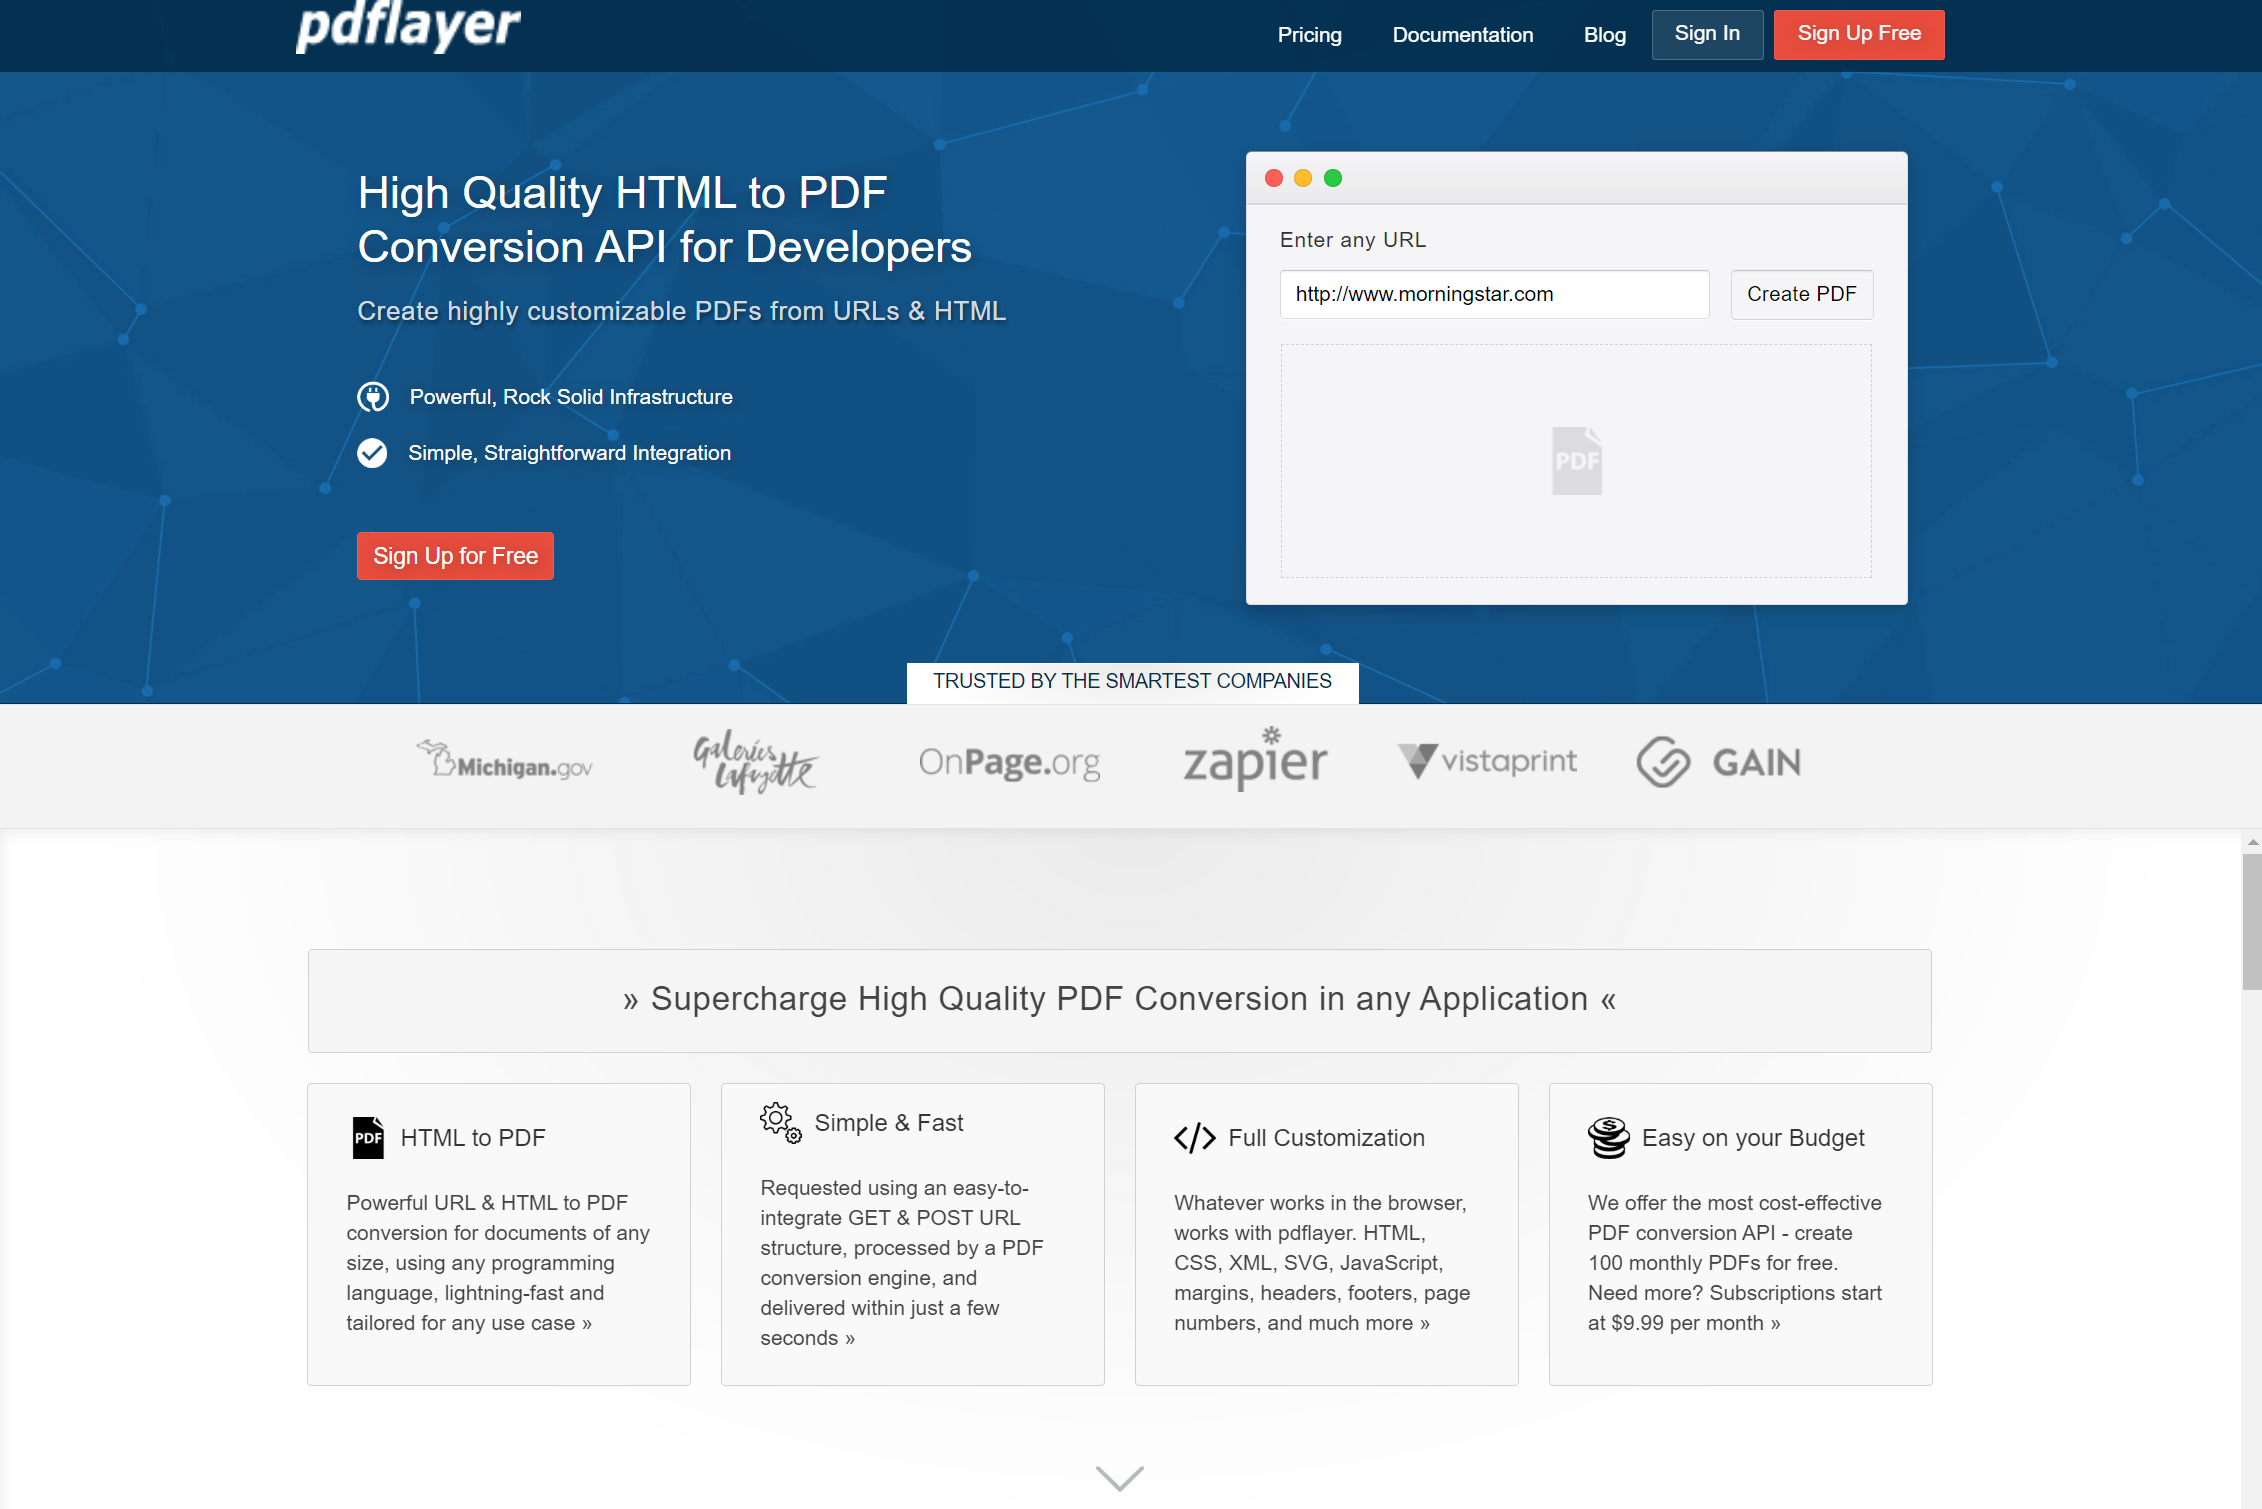Click the yellow window dot

[x=1303, y=178]
